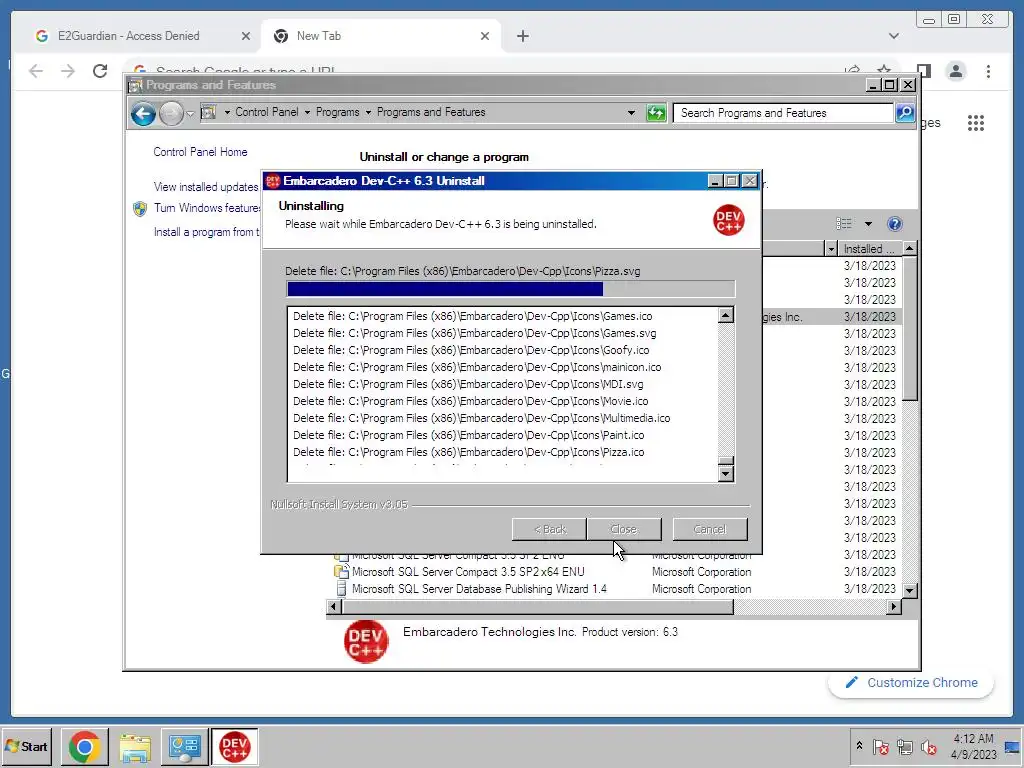Open Turn Windows features link

[207, 208]
